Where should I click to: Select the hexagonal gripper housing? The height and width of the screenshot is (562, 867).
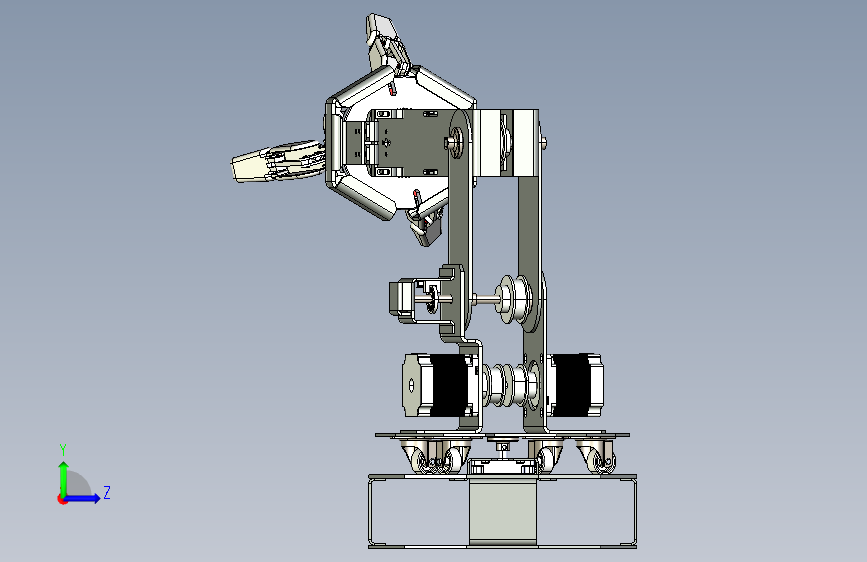click(x=399, y=143)
